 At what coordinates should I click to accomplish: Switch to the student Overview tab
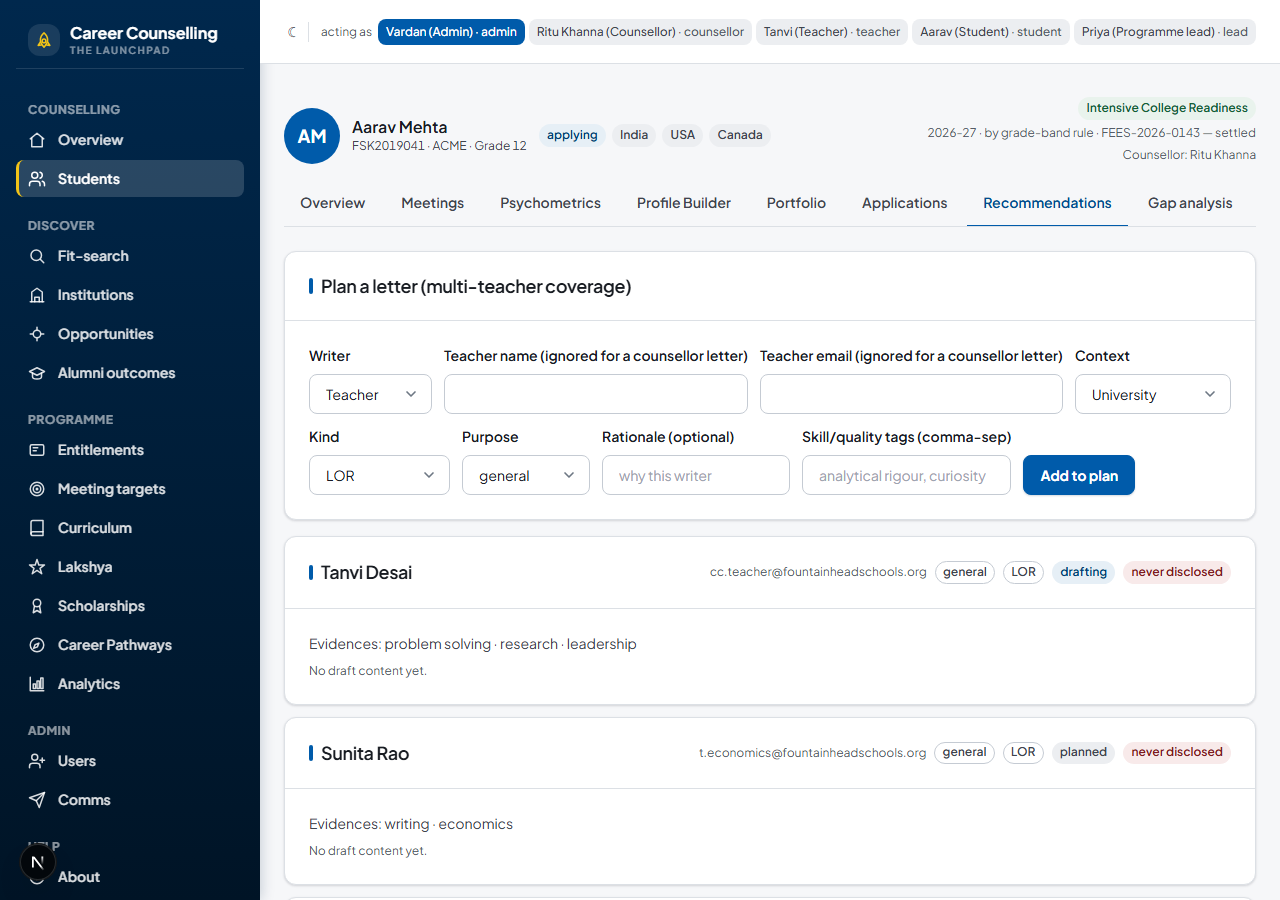[333, 203]
